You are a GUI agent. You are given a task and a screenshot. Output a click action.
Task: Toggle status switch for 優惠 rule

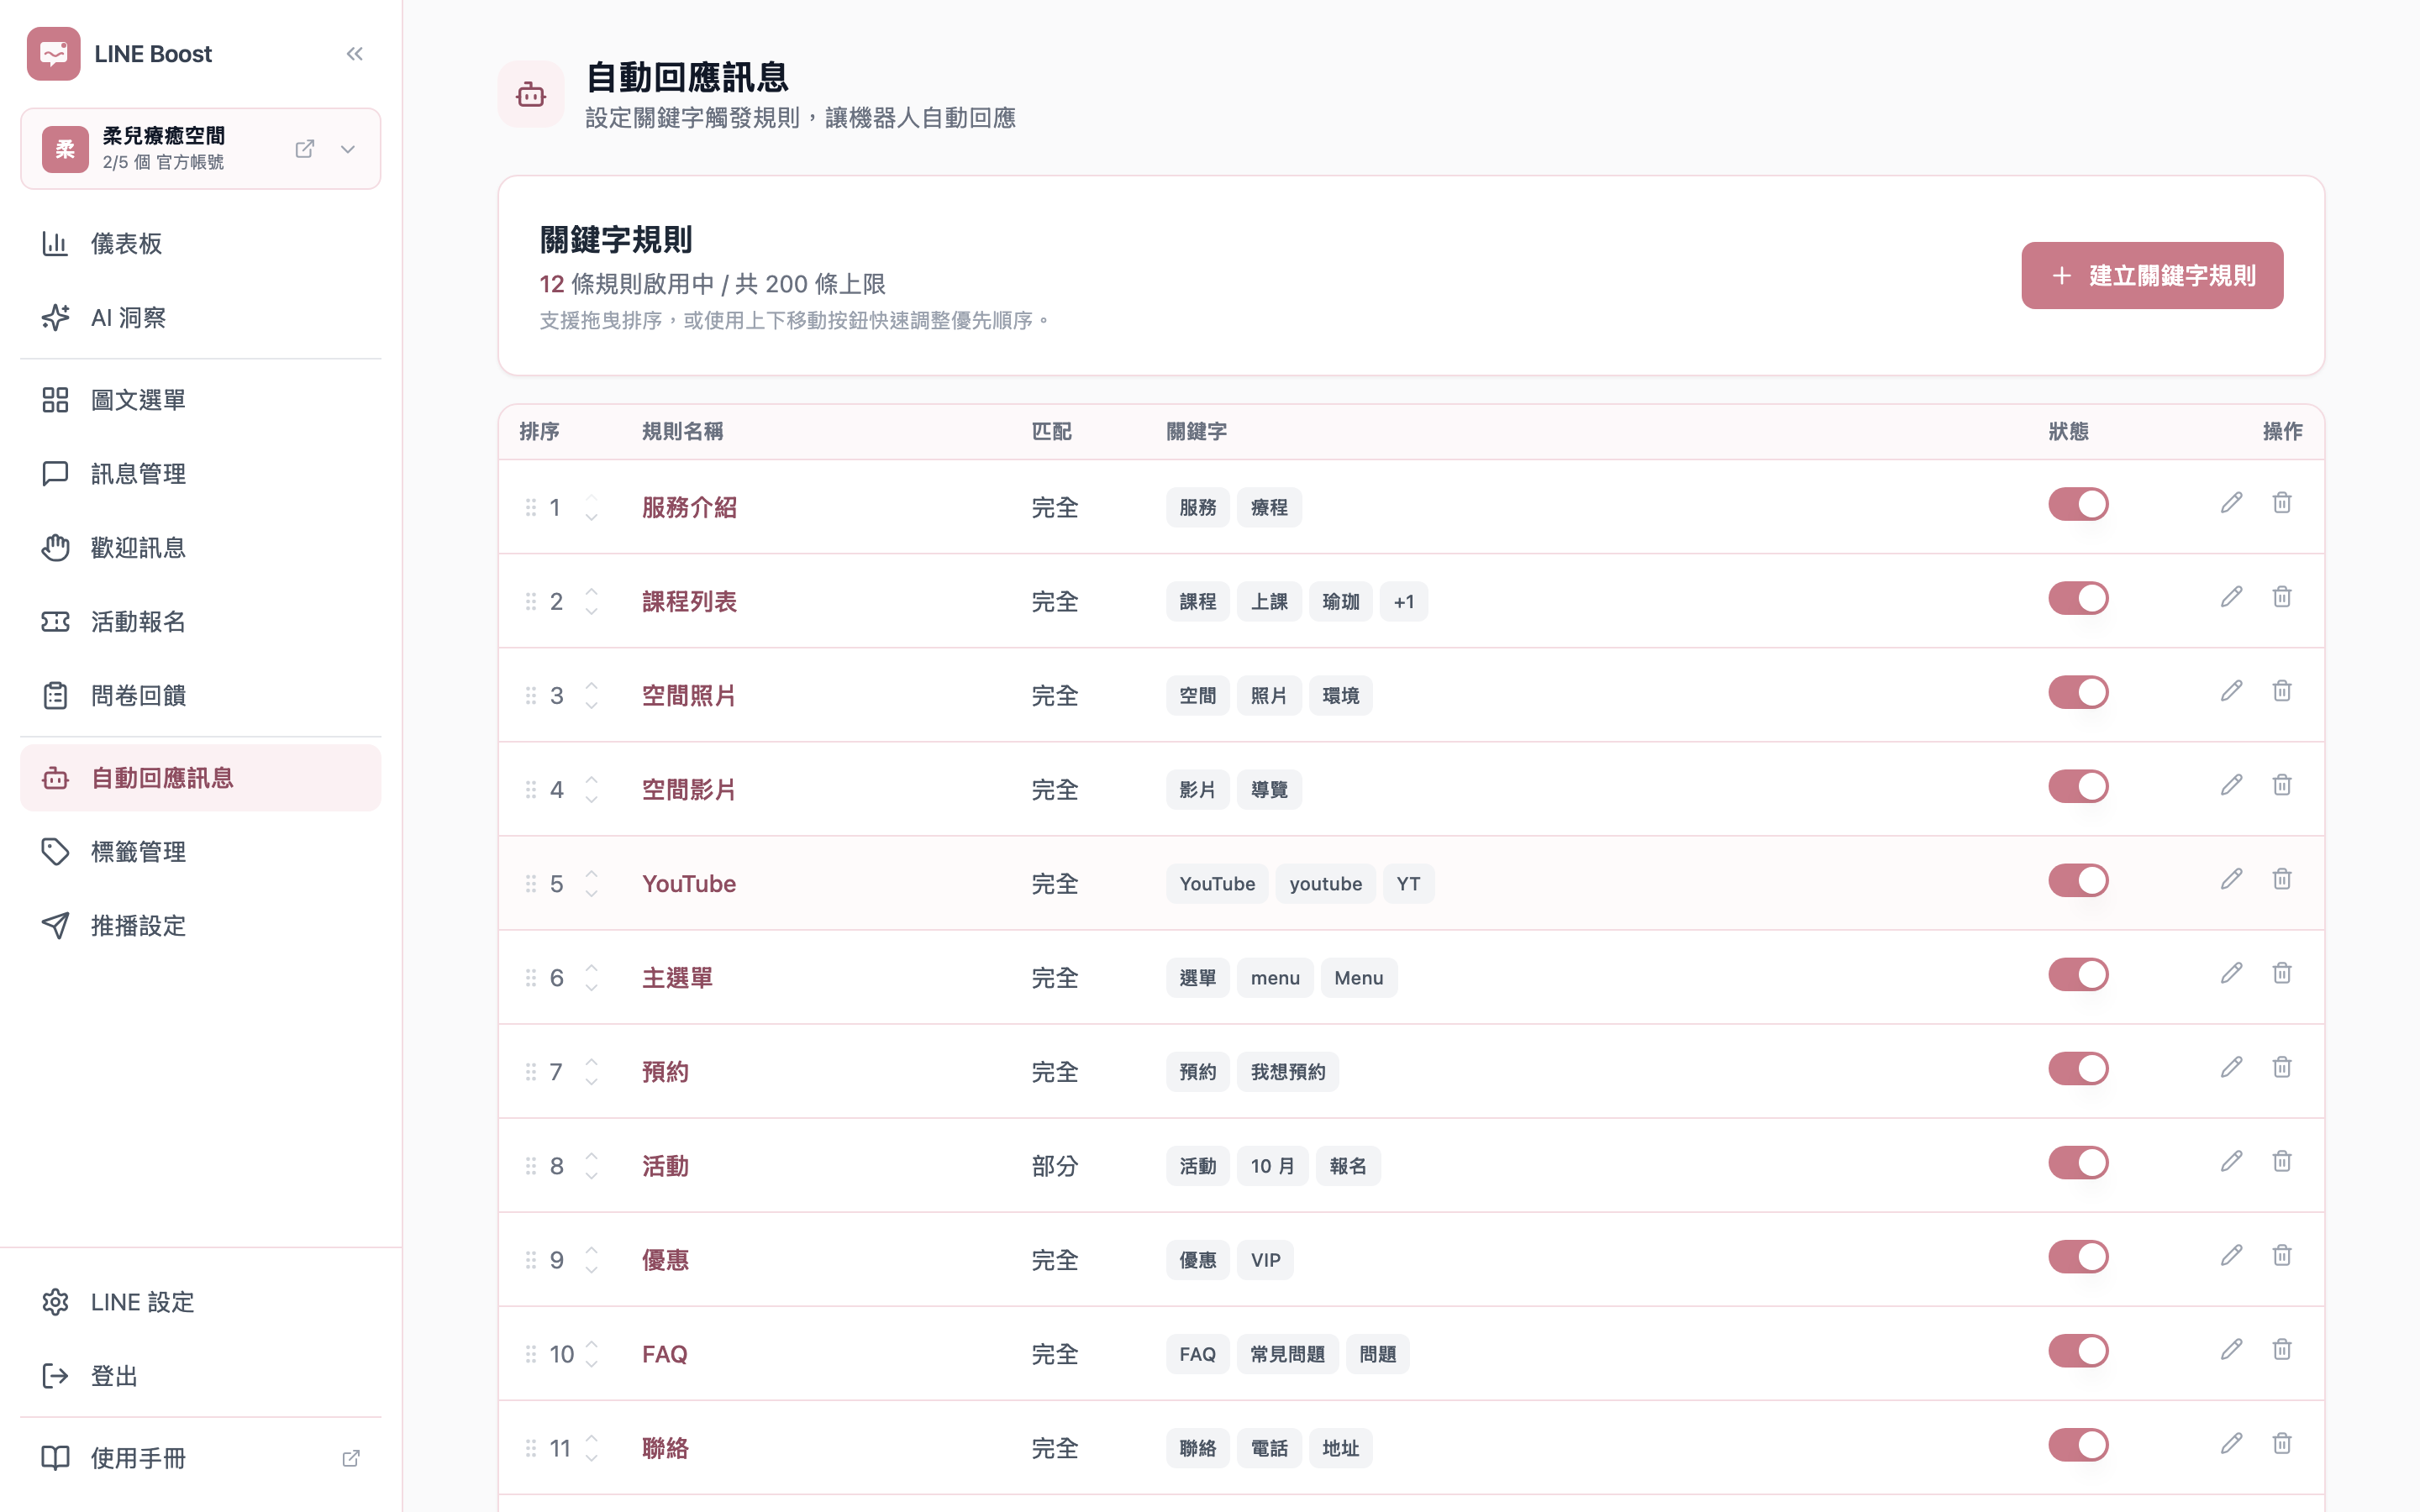coord(2078,1256)
